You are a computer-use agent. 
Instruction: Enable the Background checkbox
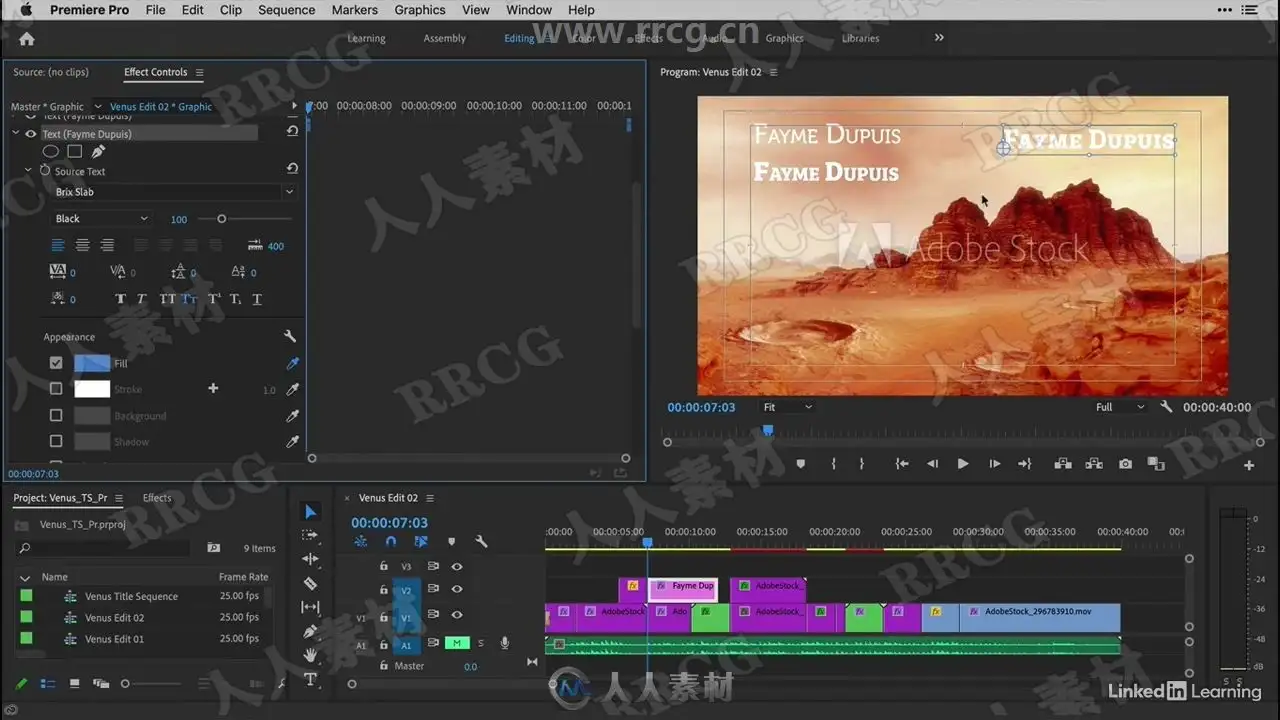point(56,415)
